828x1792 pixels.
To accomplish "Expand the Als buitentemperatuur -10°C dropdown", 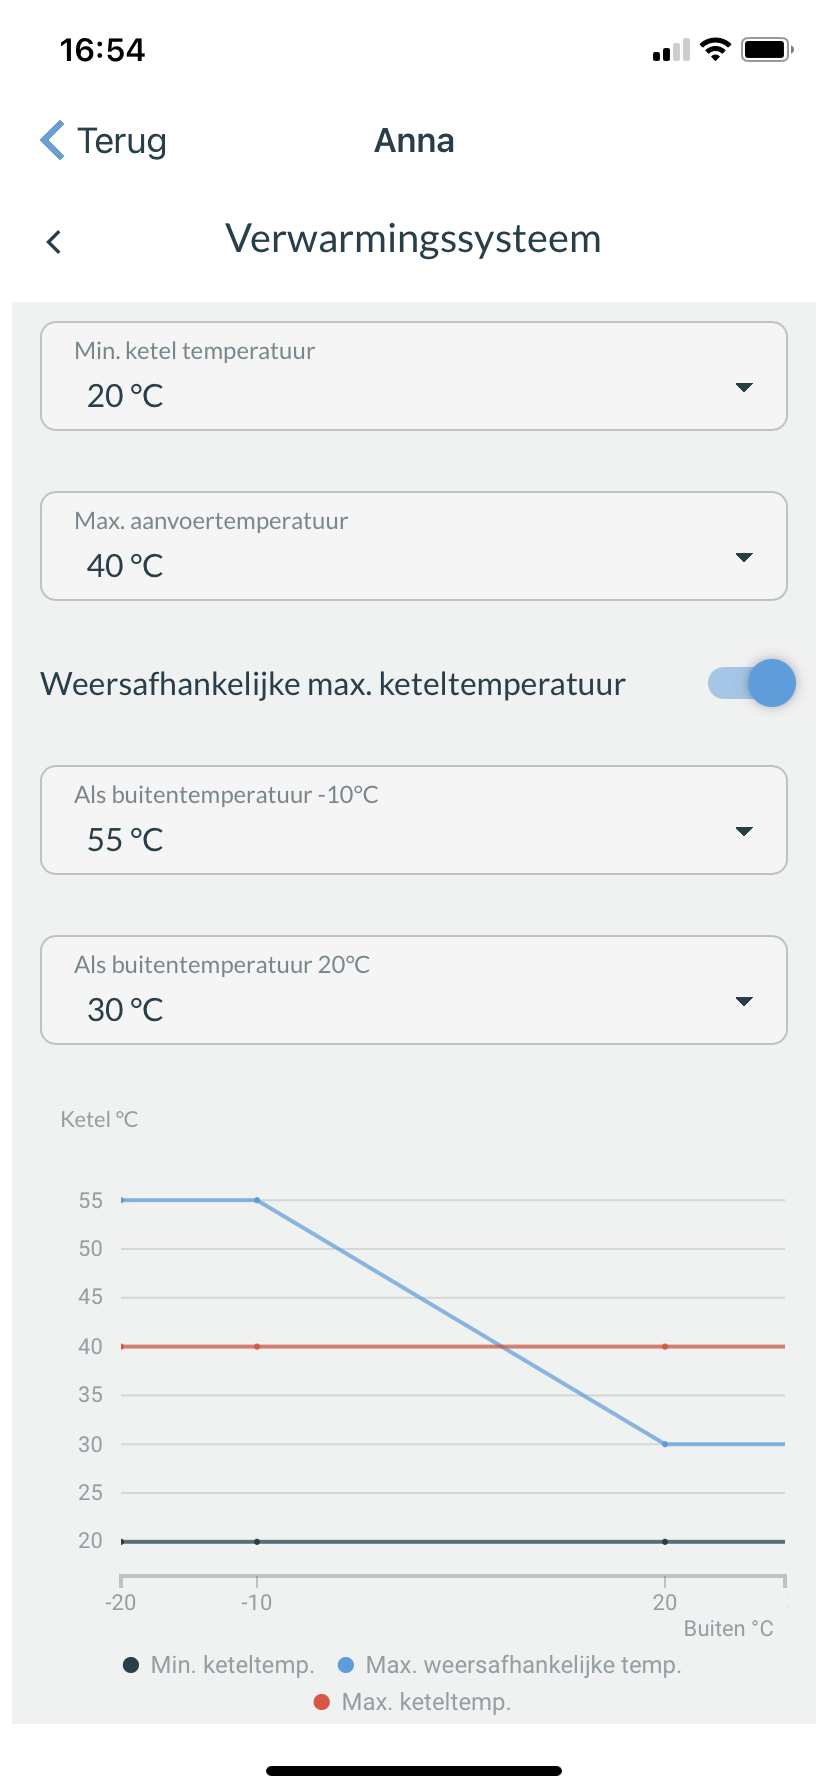I will coord(414,820).
